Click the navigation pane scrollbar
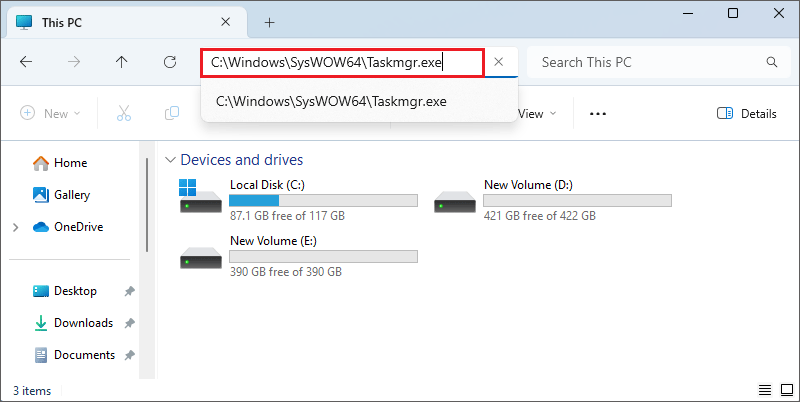800x402 pixels. 147,205
